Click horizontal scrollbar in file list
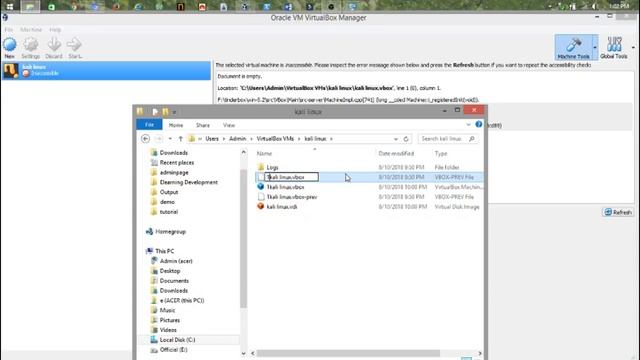Viewport: 640px width, 360px height. point(348,353)
